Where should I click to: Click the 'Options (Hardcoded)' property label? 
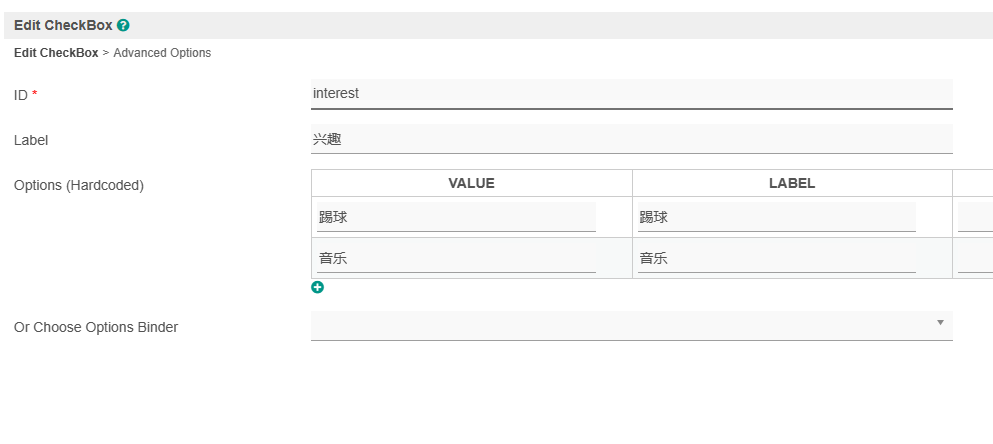click(x=79, y=185)
